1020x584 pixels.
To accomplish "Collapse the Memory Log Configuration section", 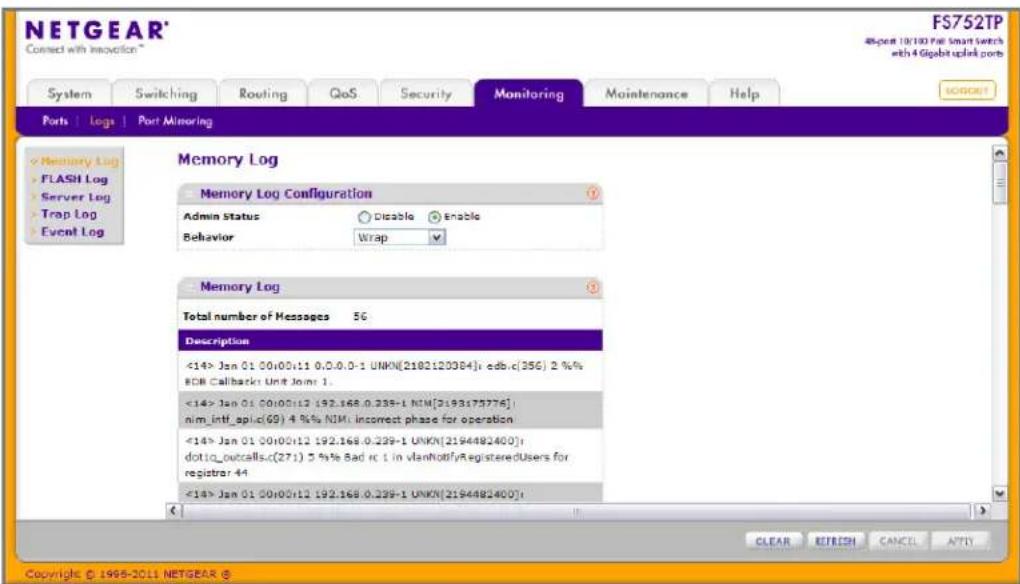I will point(189,194).
